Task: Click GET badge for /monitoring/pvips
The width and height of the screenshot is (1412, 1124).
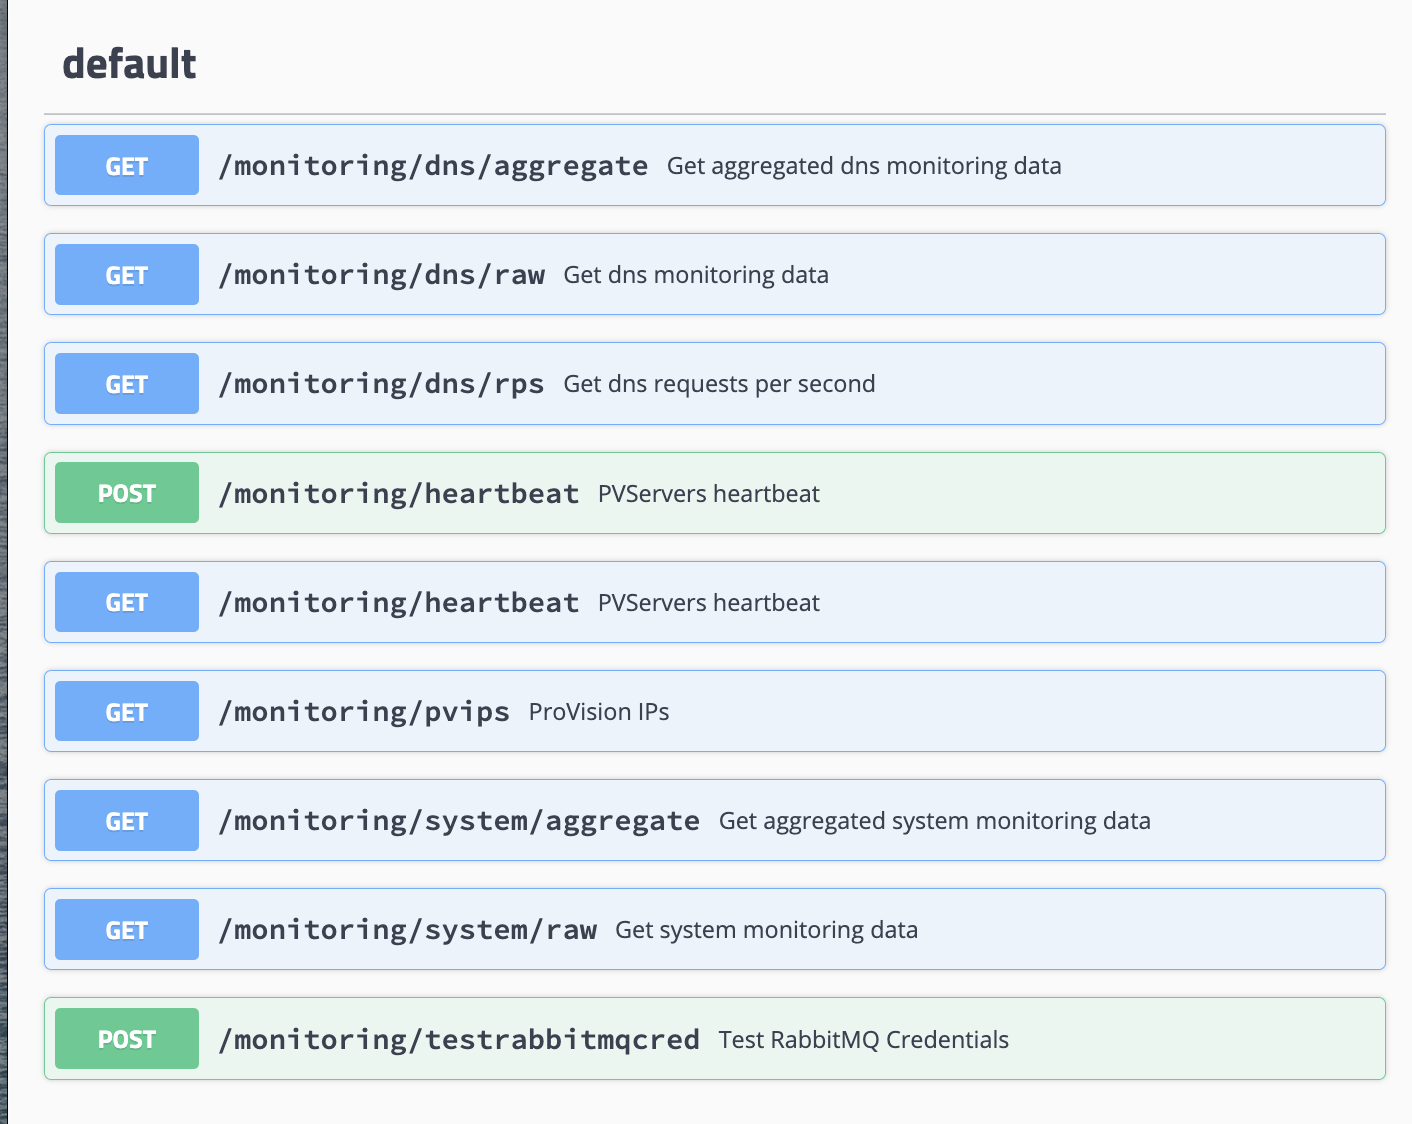Action: 127,712
